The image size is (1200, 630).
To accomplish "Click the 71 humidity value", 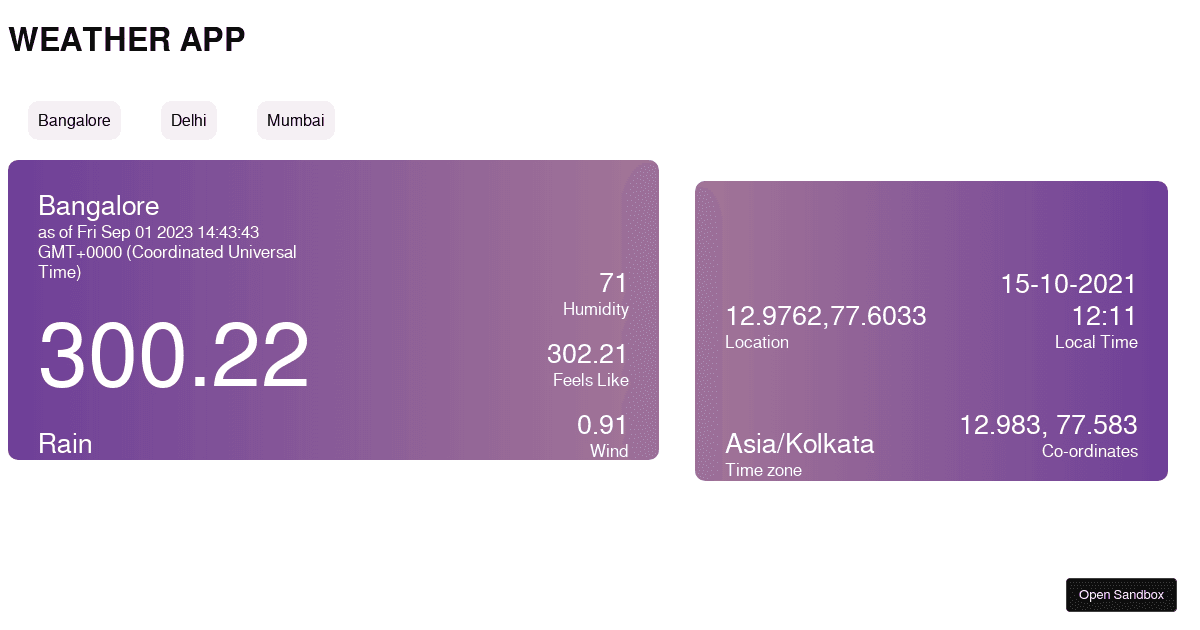I will 613,283.
